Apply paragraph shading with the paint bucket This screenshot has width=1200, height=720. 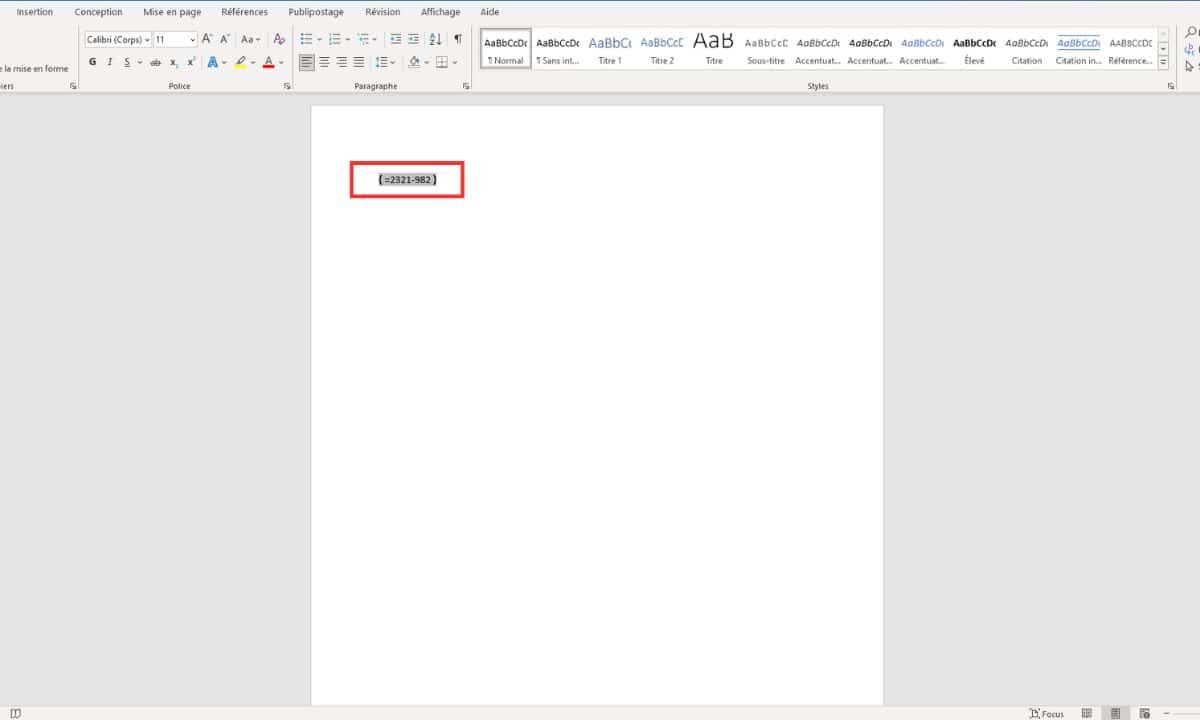pos(414,62)
